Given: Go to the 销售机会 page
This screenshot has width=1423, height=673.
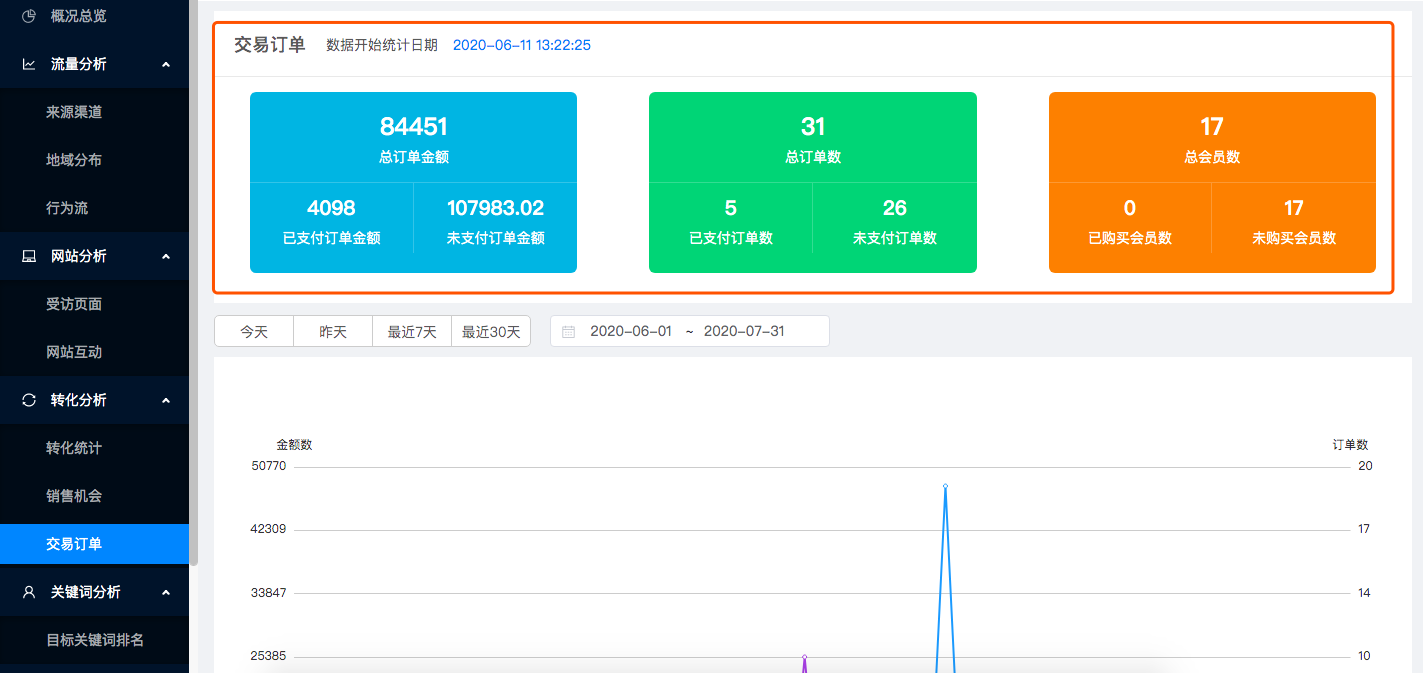Looking at the screenshot, I should pos(74,496).
